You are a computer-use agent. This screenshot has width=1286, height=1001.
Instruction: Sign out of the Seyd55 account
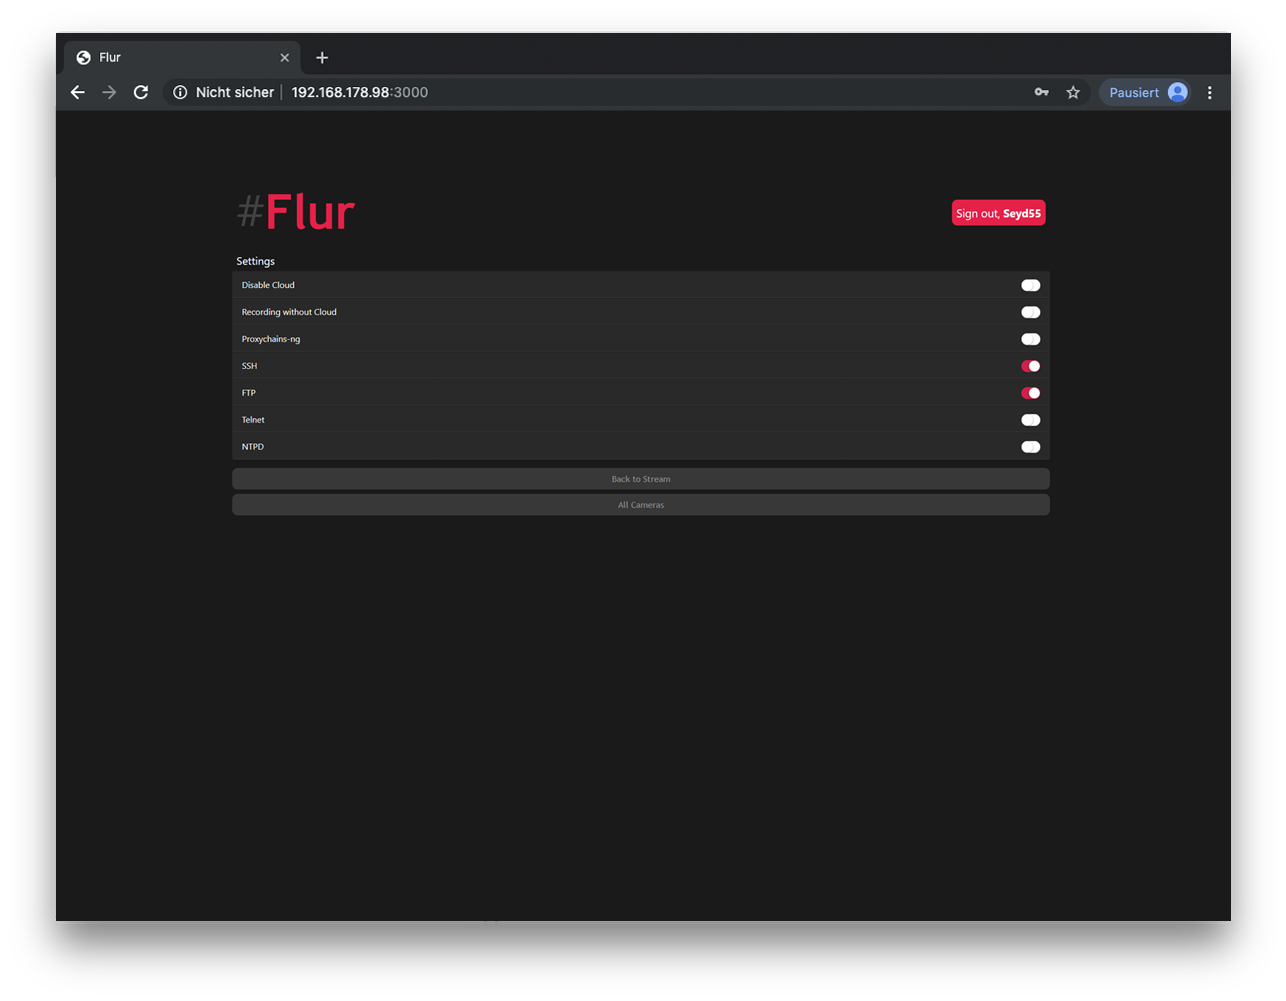pos(998,213)
